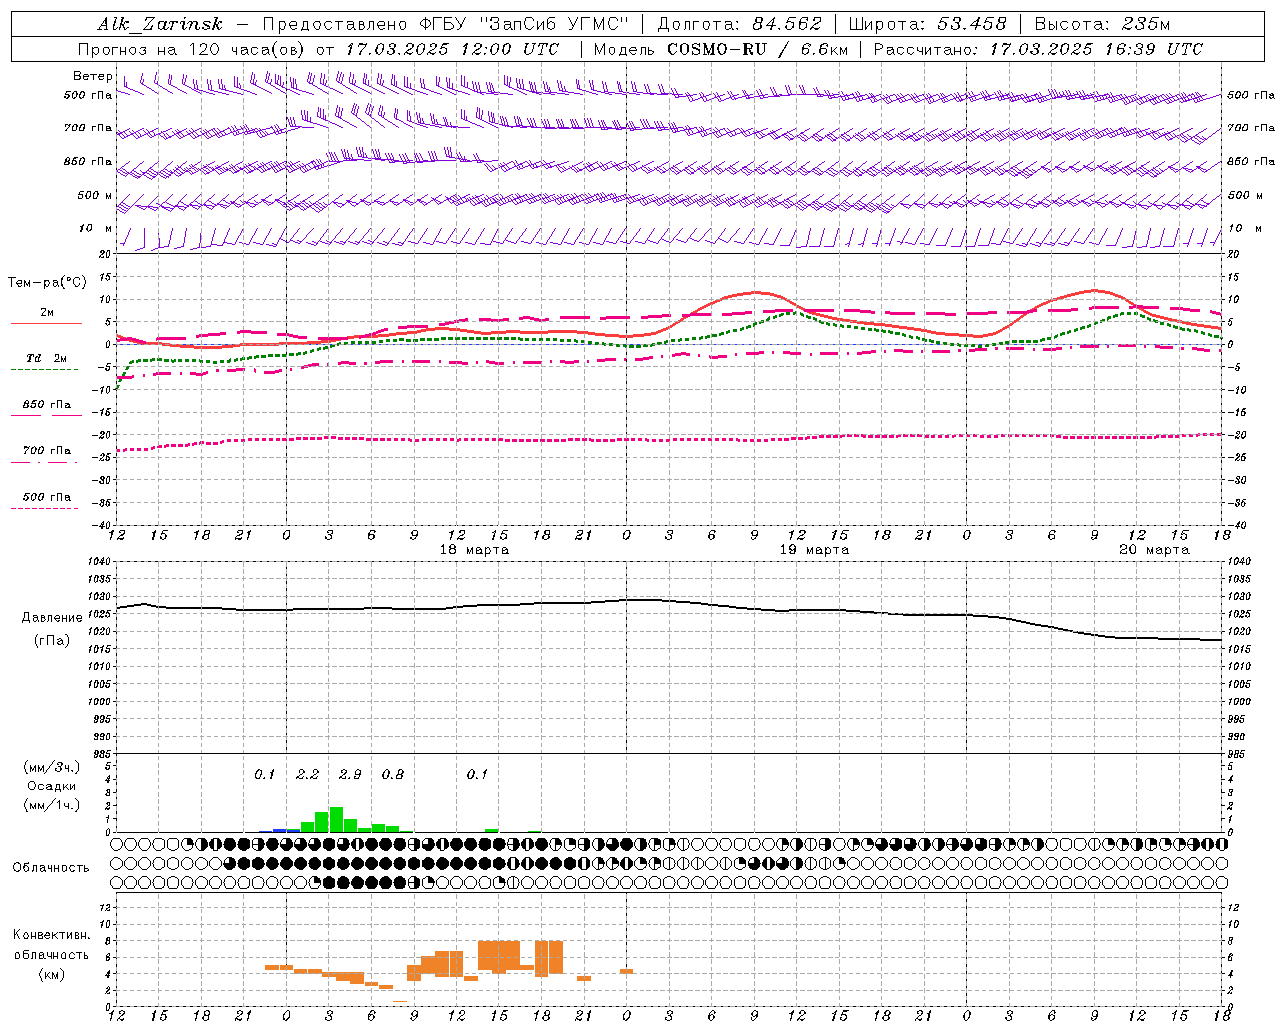Screen dimensions: 1280x1024
Task: Select forecast start 17.03.2025 12:00 UTC
Action: [x=452, y=49]
